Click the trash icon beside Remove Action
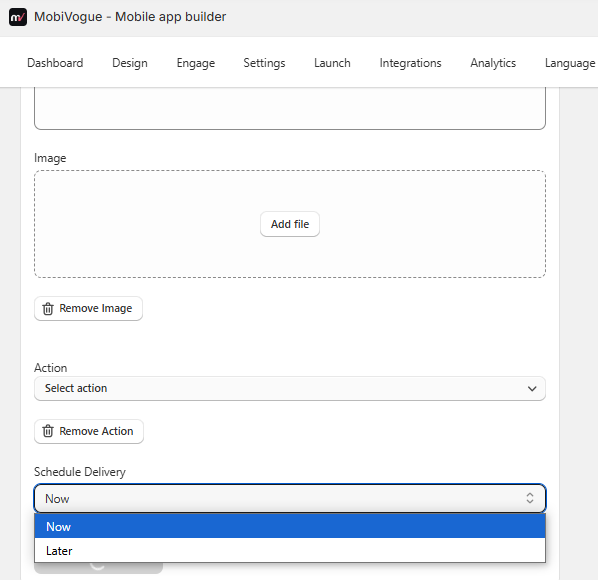This screenshot has width=598, height=580. (x=48, y=431)
